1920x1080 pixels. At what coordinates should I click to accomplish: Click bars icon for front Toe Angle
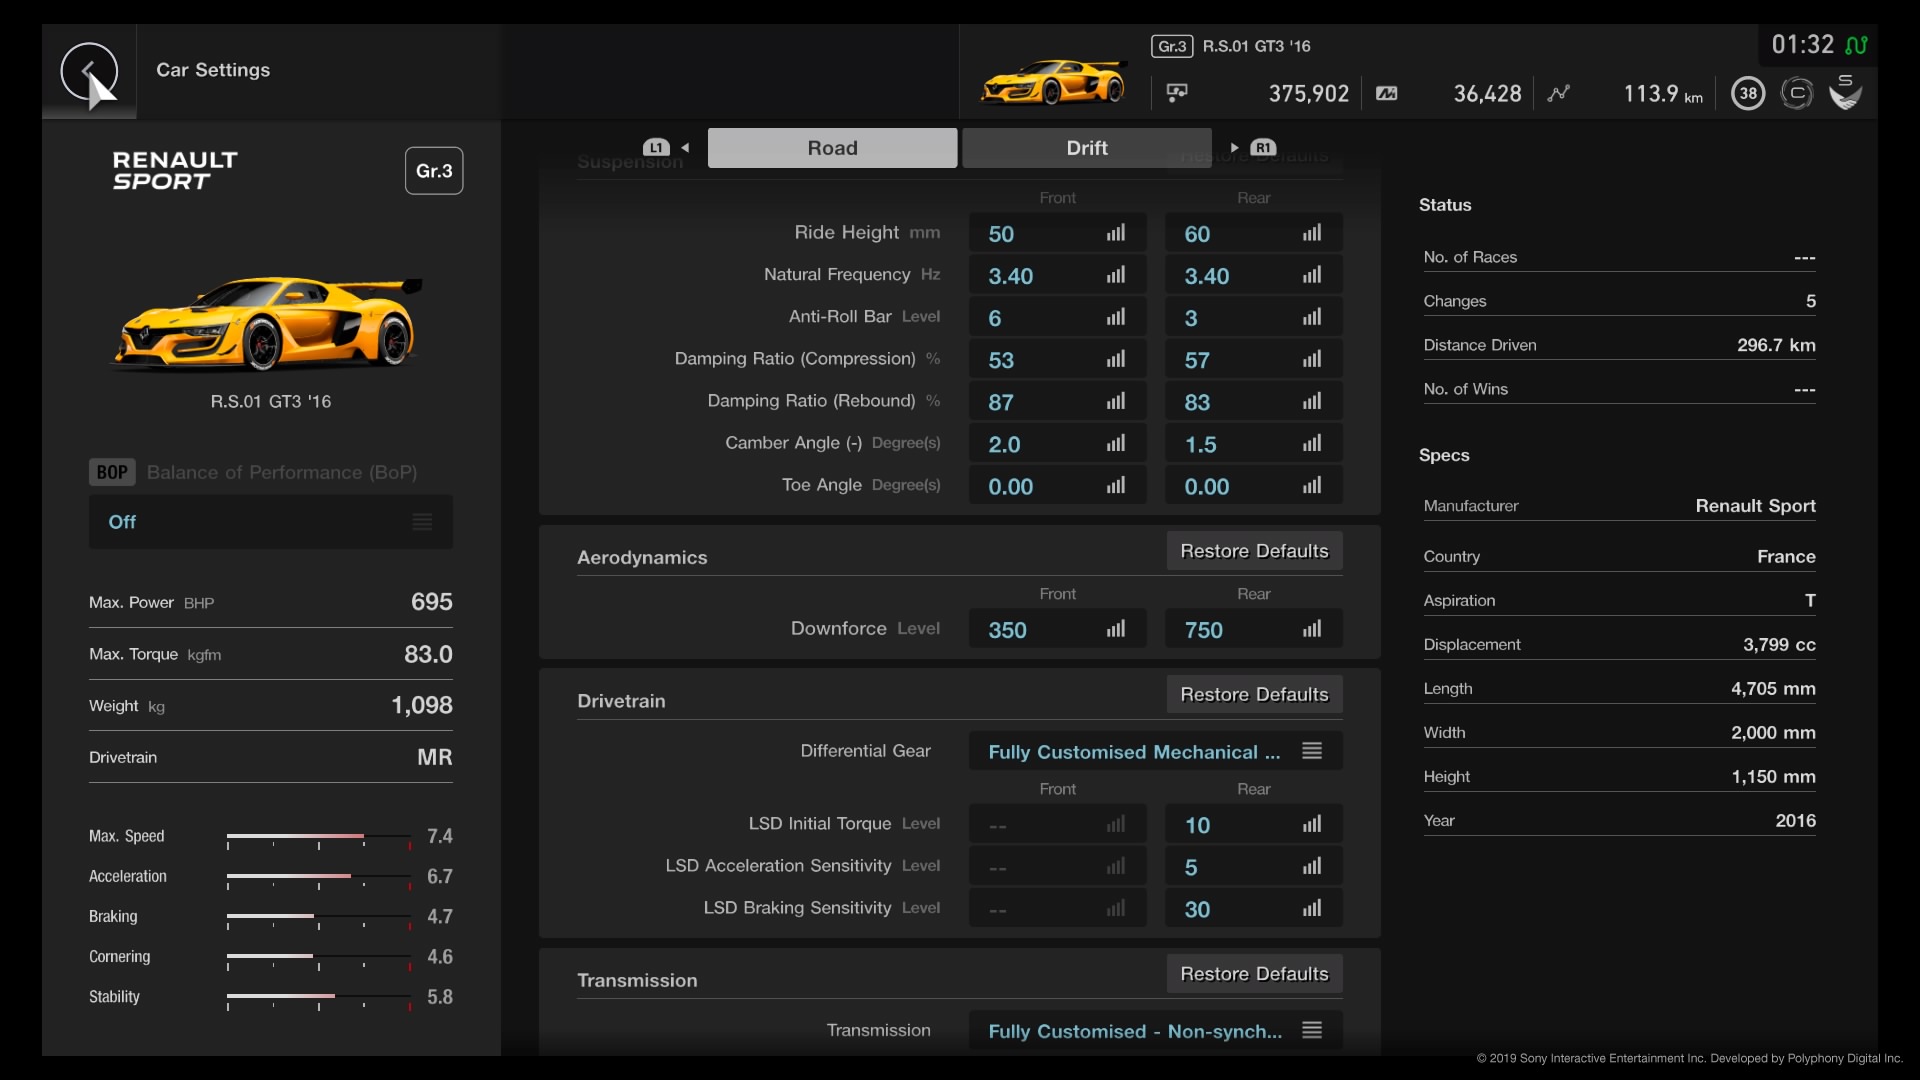(x=1116, y=485)
